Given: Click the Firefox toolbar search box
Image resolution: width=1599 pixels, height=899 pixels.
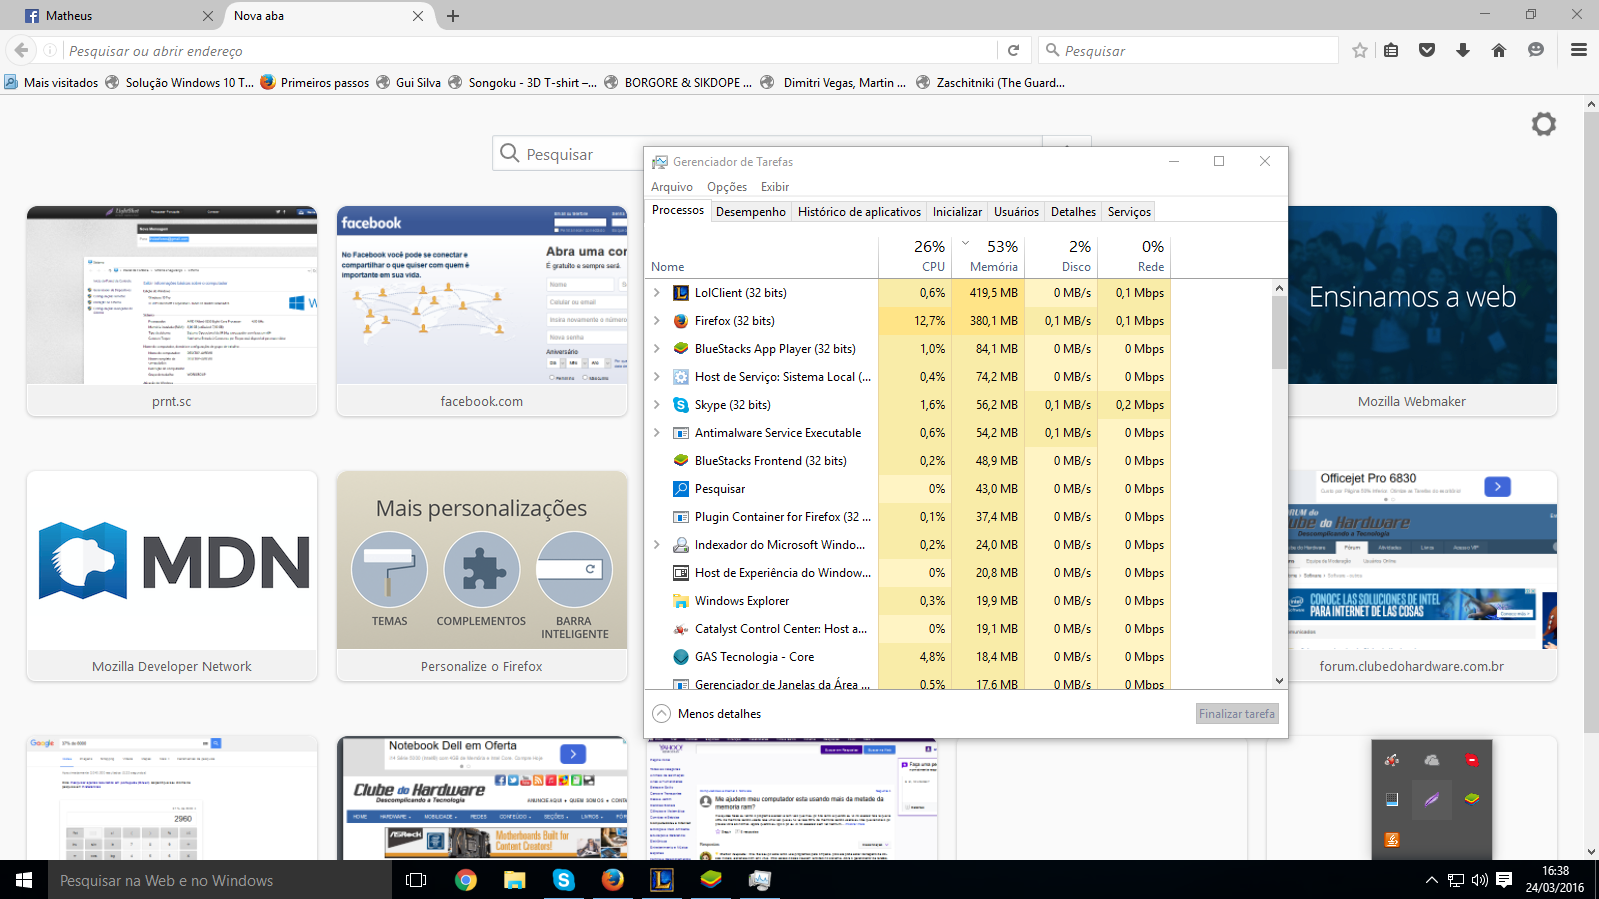Looking at the screenshot, I should (1188, 50).
